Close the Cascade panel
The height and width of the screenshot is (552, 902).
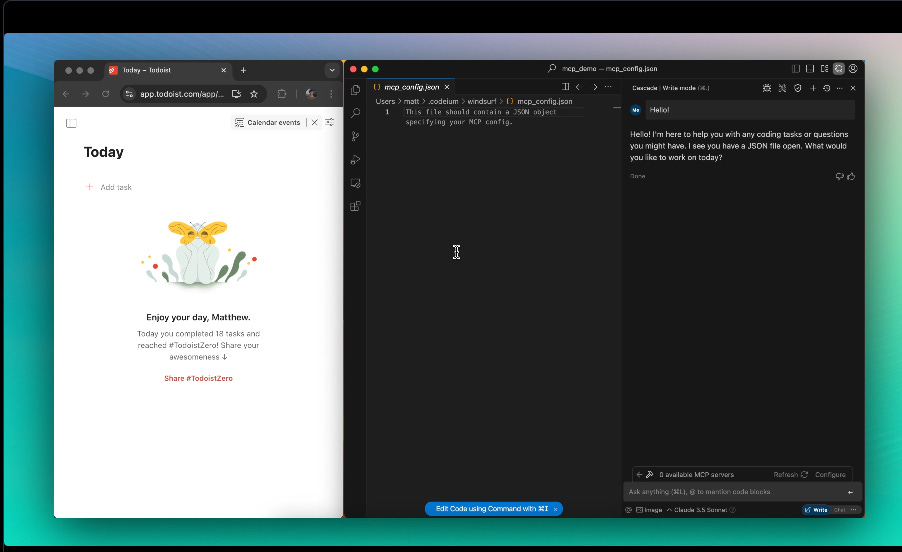tap(853, 88)
